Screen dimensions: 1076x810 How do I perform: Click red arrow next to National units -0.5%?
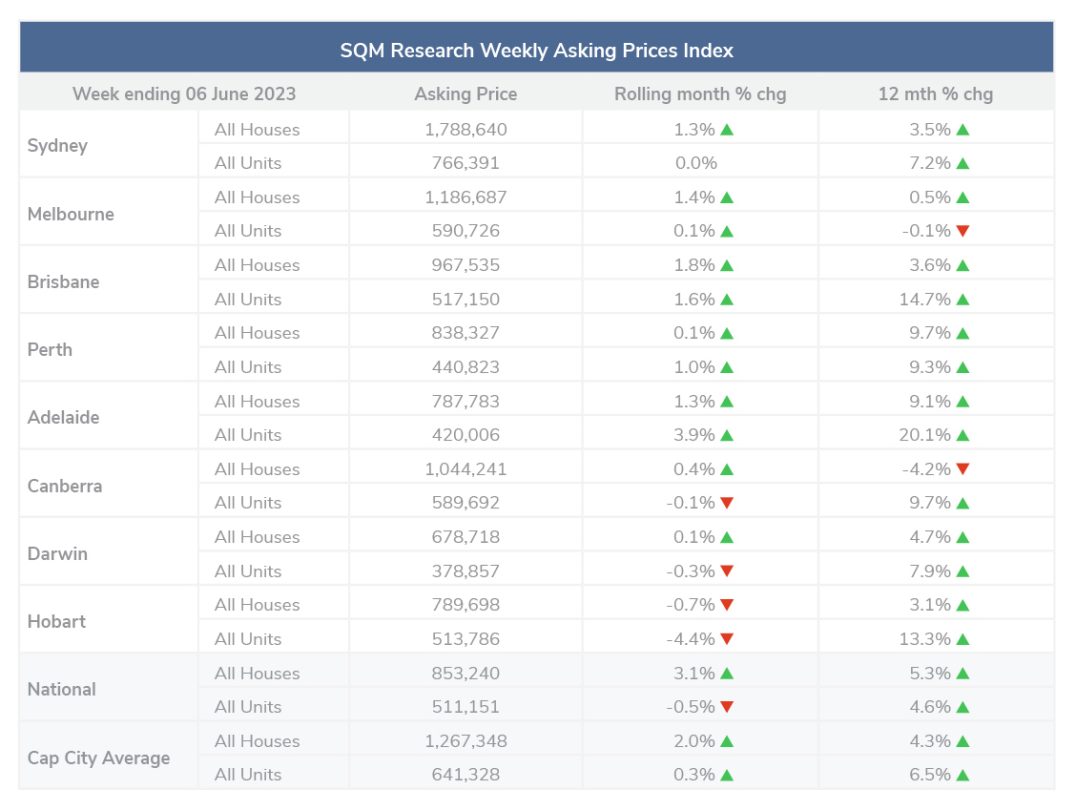[727, 707]
